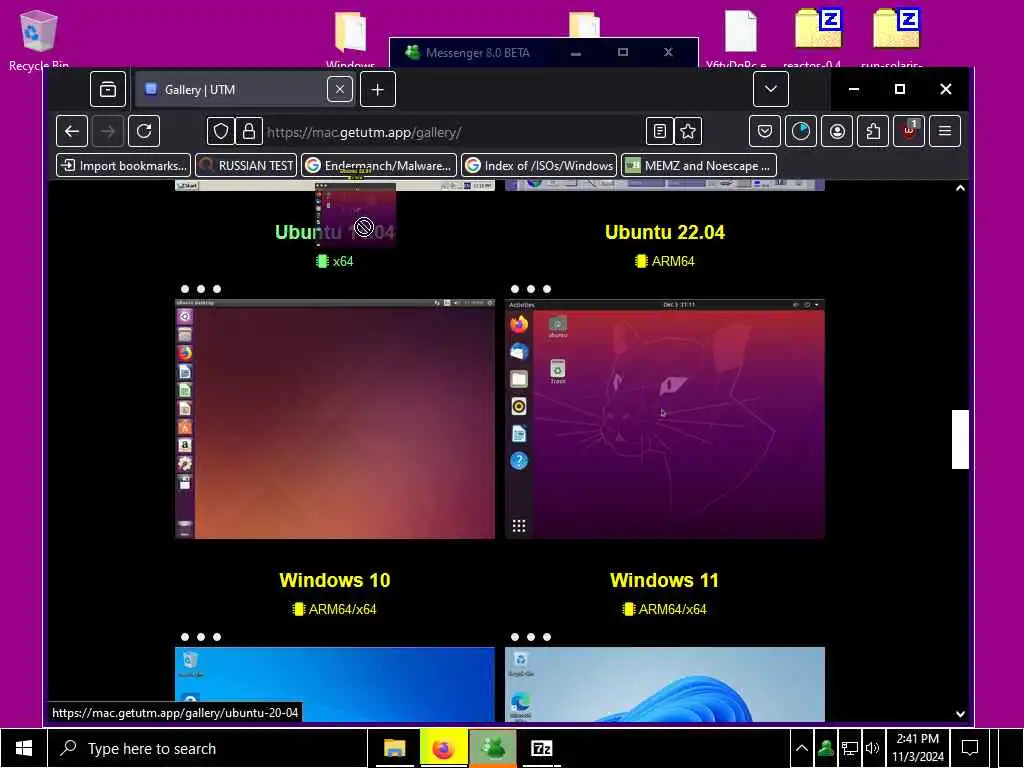Viewport: 1024px width, 768px height.
Task: Open the RUSSIAN TEST bookmark
Action: click(246, 165)
